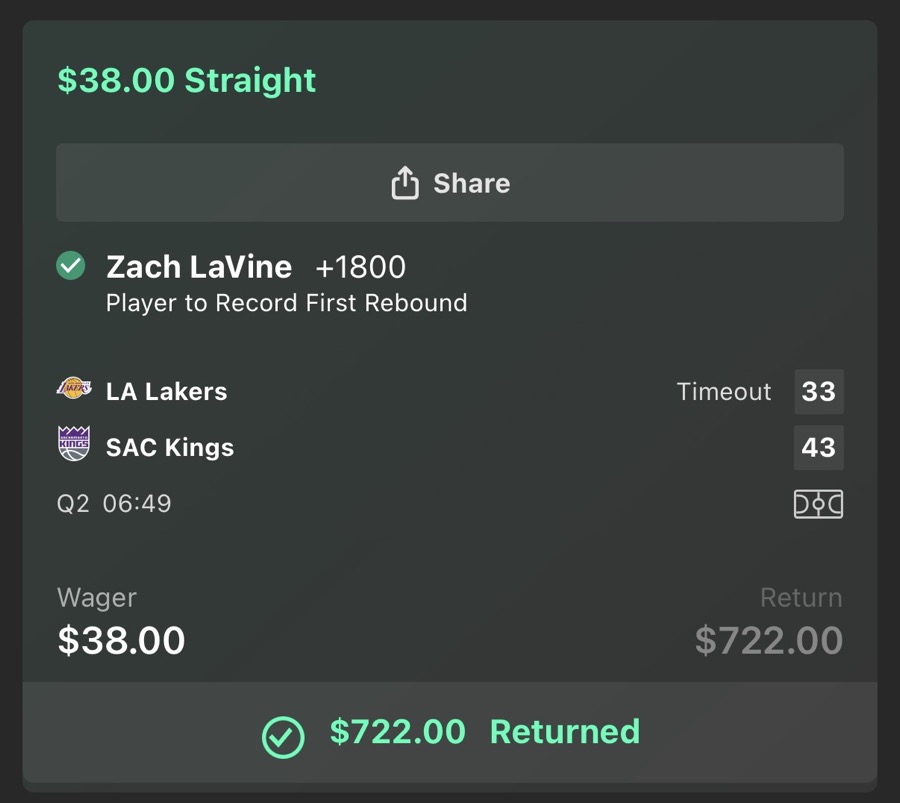This screenshot has width=900, height=803.
Task: Click the Kings score box showing 43
Action: pyautogui.click(x=819, y=448)
